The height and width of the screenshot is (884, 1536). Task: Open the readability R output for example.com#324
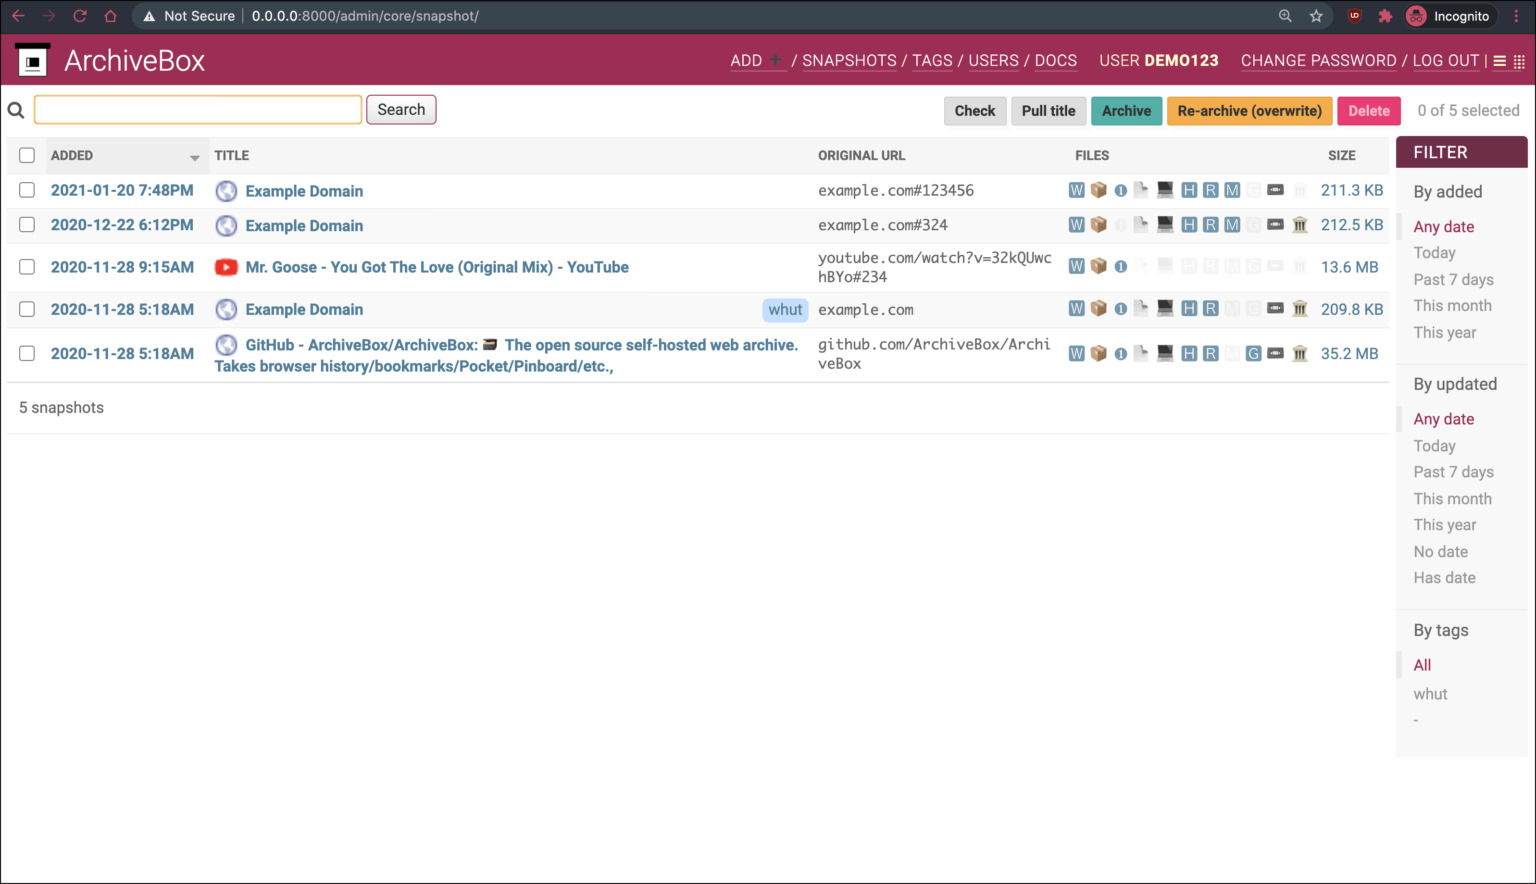1210,225
